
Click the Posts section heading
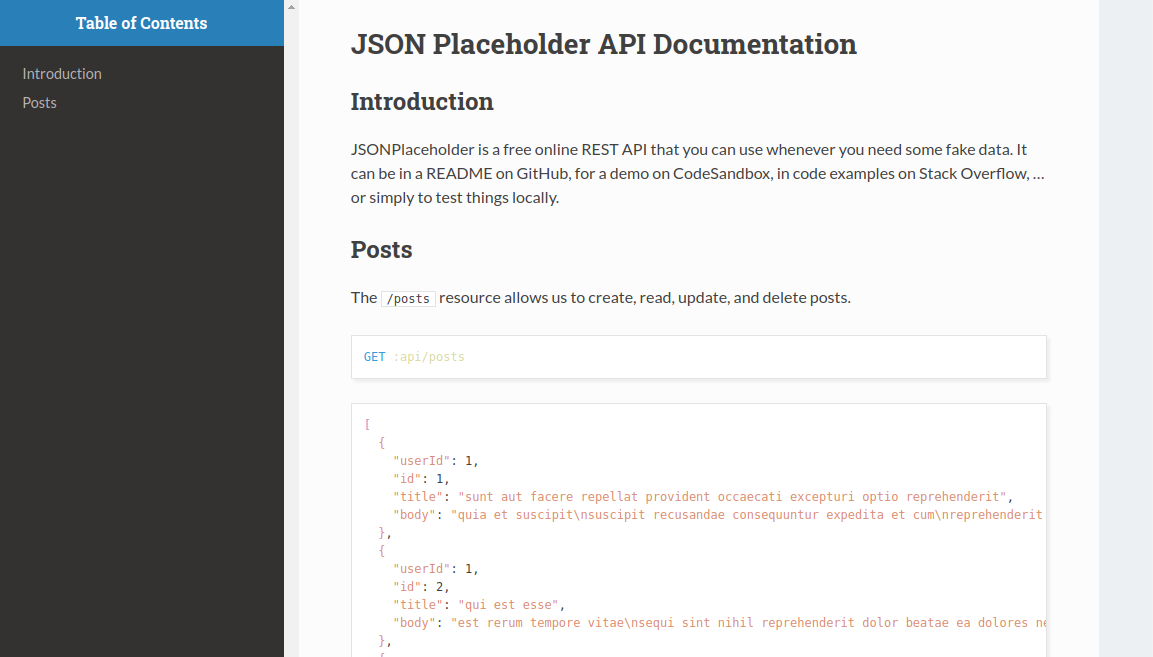tap(381, 250)
